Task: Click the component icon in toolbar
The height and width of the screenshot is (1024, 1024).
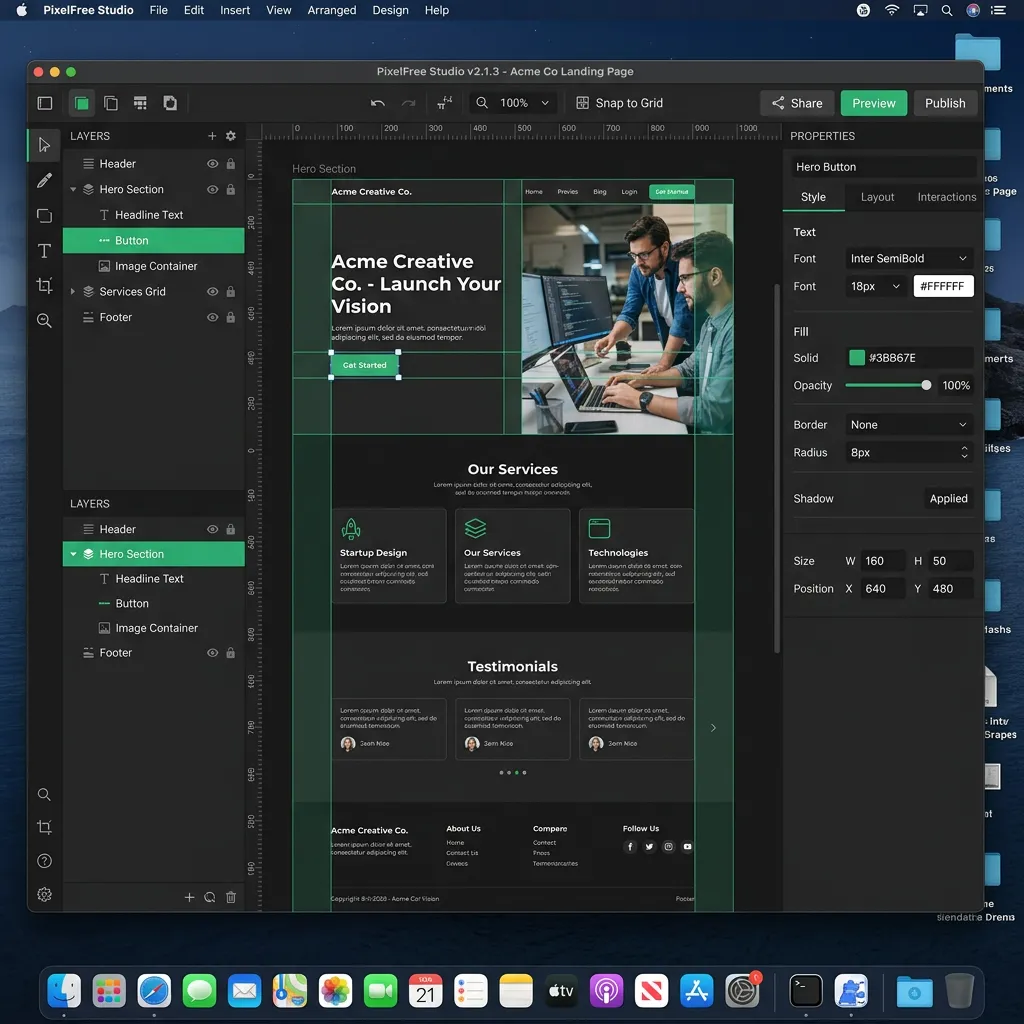Action: click(x=170, y=103)
